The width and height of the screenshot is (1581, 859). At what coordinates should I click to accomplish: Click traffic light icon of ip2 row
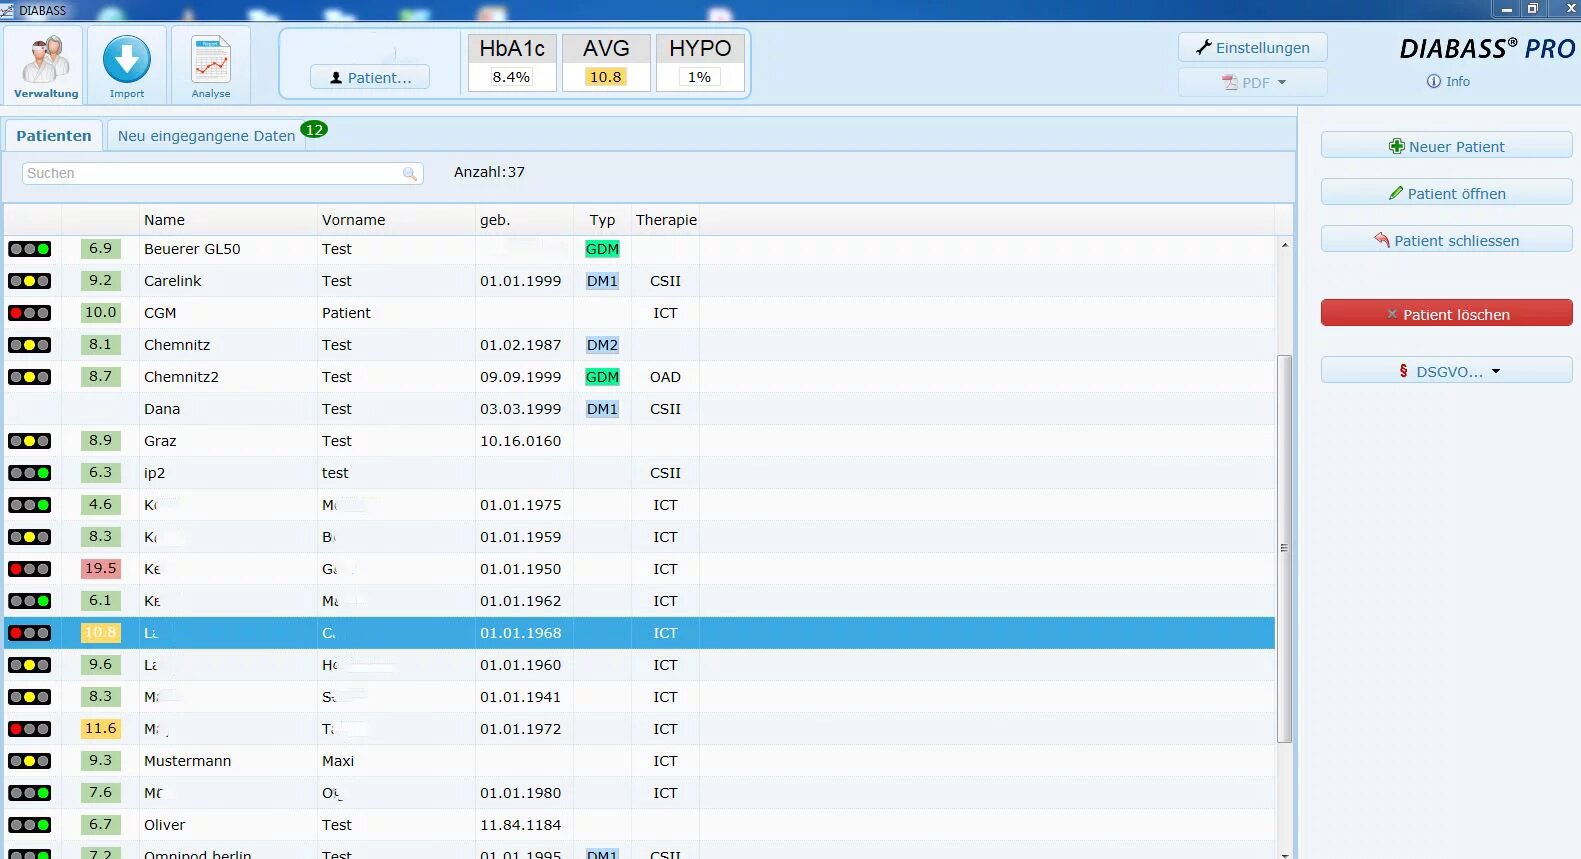point(29,473)
